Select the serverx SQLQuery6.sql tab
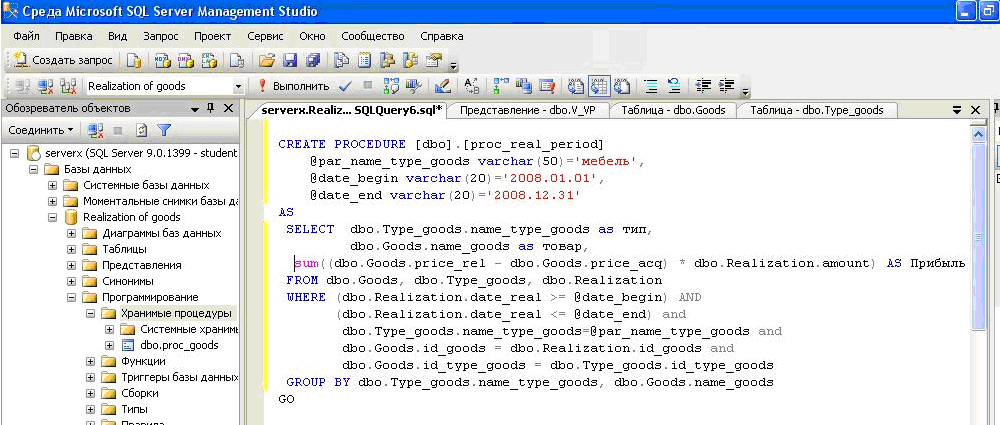The width and height of the screenshot is (1000, 425). [351, 110]
